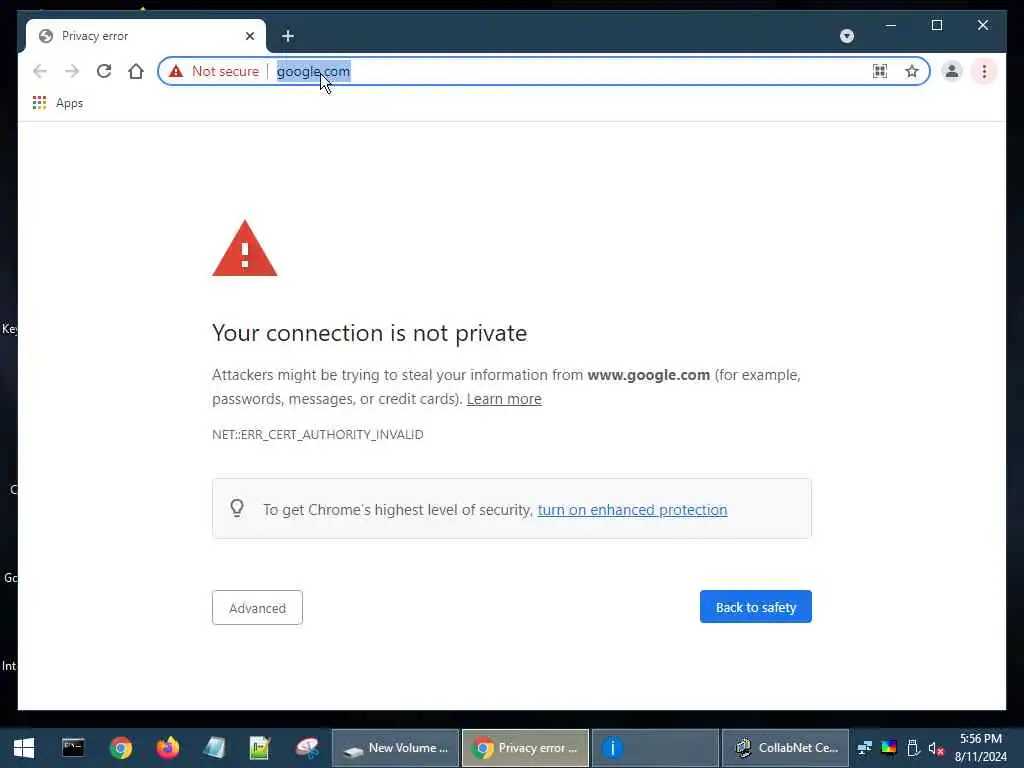Switch to New Volume taskbar window
The height and width of the screenshot is (768, 1024).
(x=396, y=748)
